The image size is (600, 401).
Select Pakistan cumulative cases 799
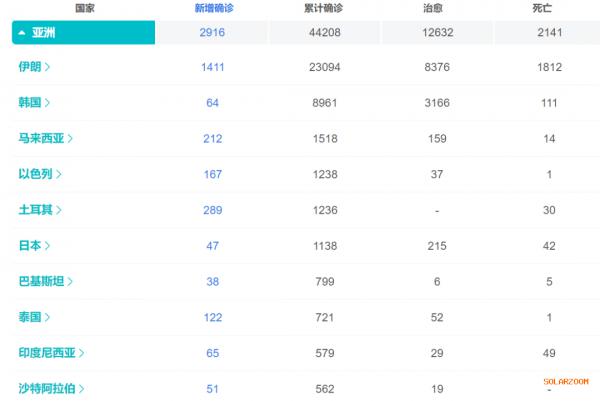(x=325, y=282)
